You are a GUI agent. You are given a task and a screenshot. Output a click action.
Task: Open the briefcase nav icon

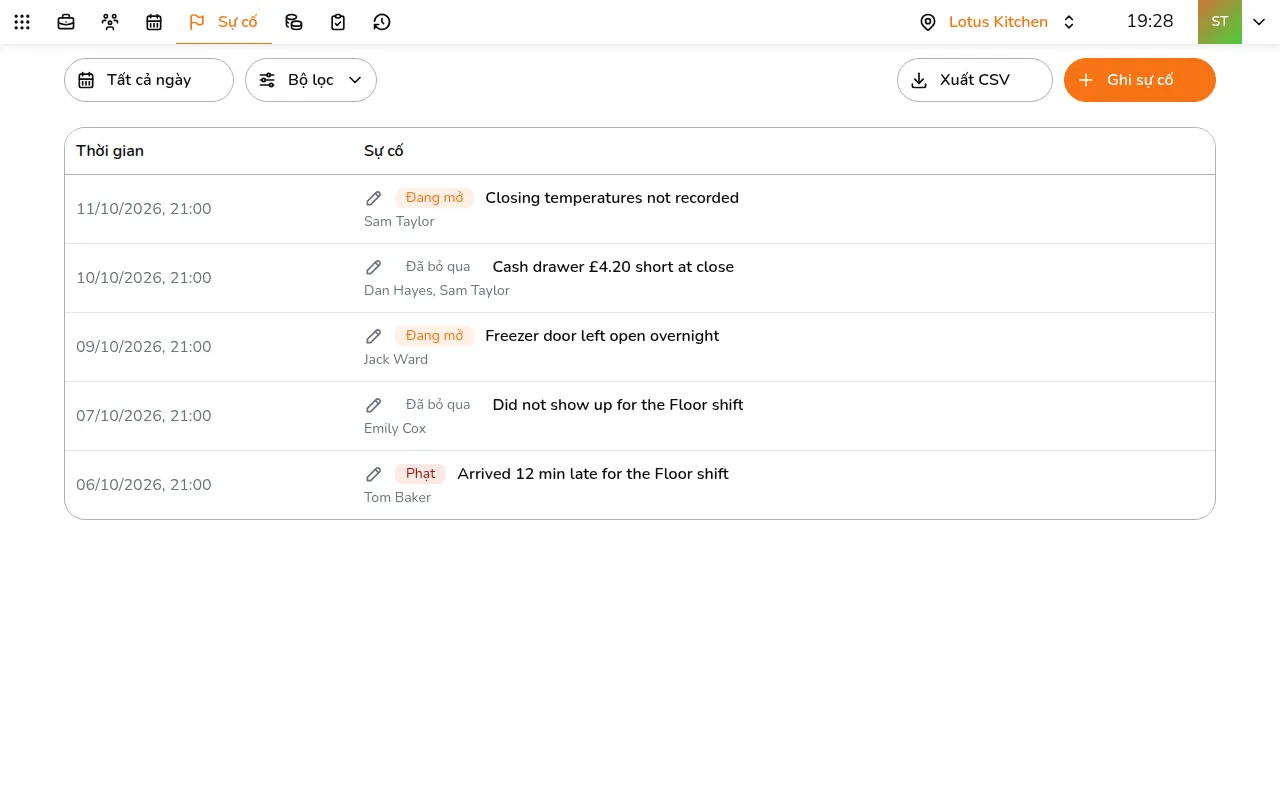[x=66, y=22]
